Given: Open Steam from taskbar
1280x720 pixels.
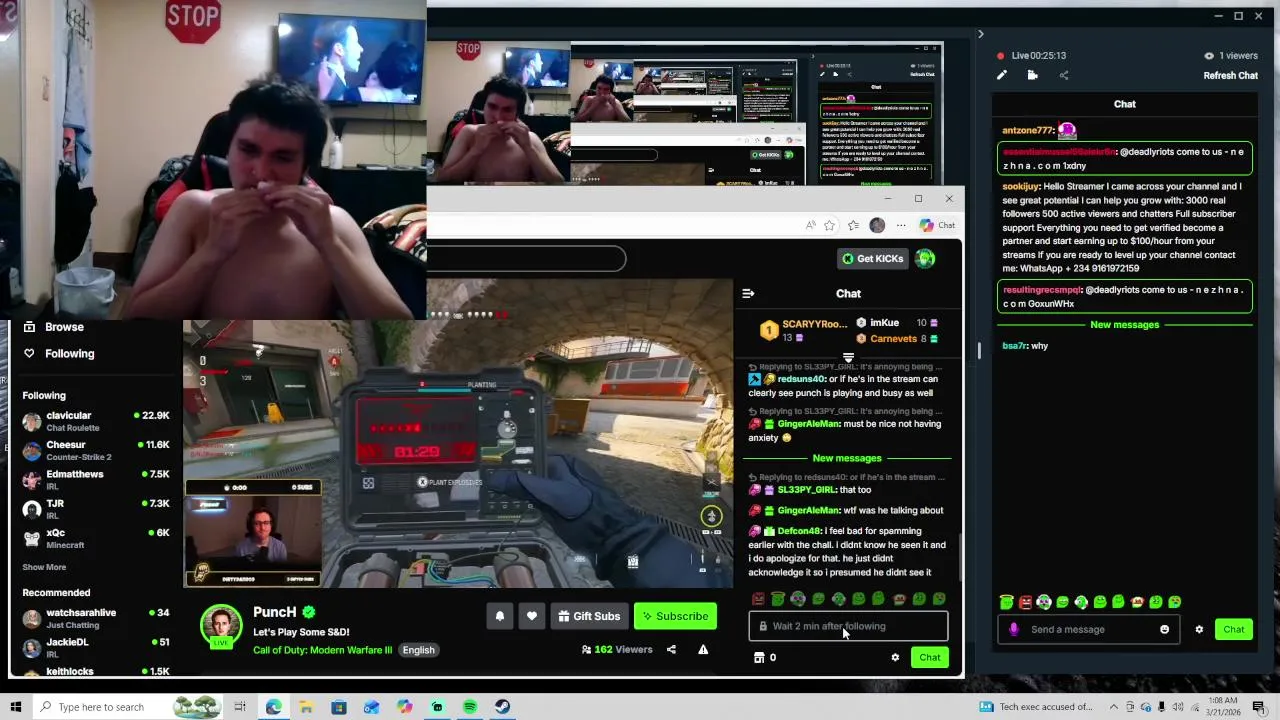Looking at the screenshot, I should tap(502, 707).
